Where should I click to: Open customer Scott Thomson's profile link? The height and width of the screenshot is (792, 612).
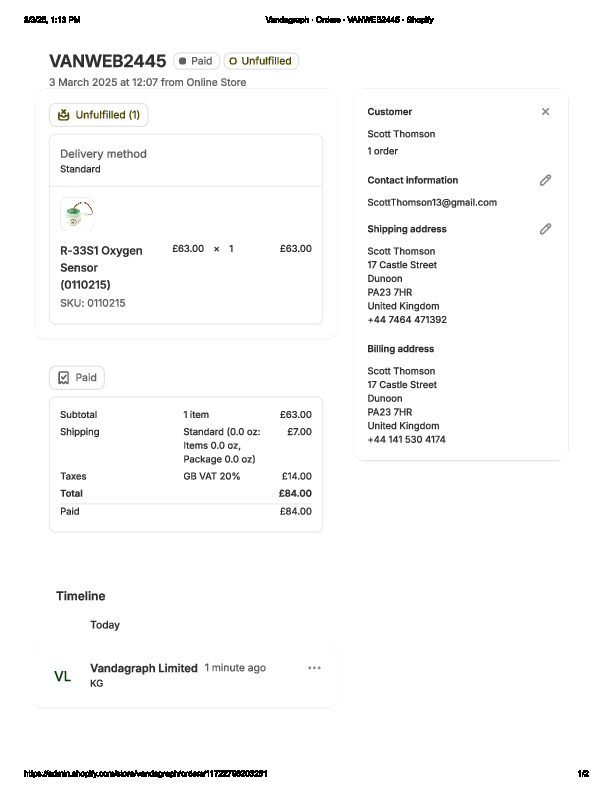click(x=401, y=134)
